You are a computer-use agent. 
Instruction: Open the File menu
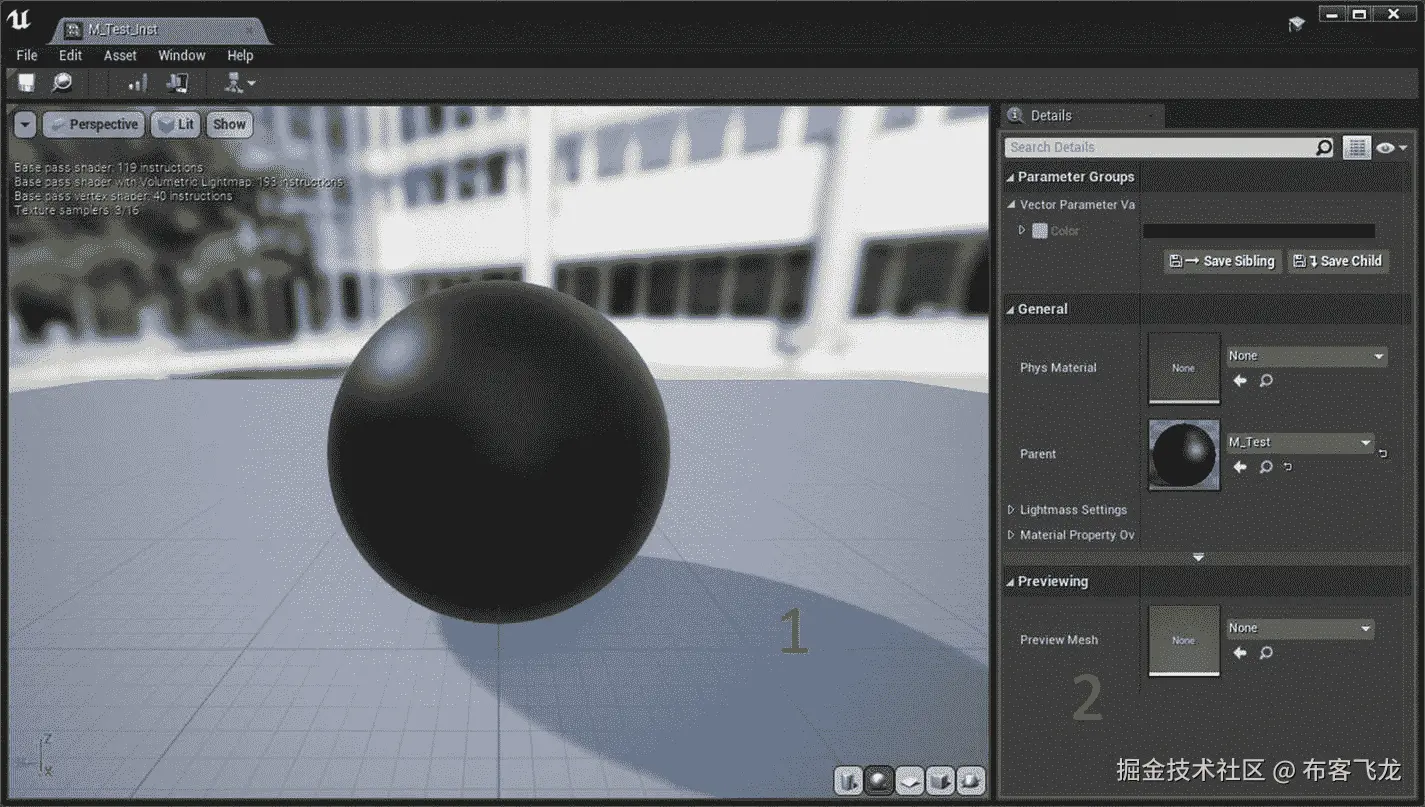click(27, 56)
